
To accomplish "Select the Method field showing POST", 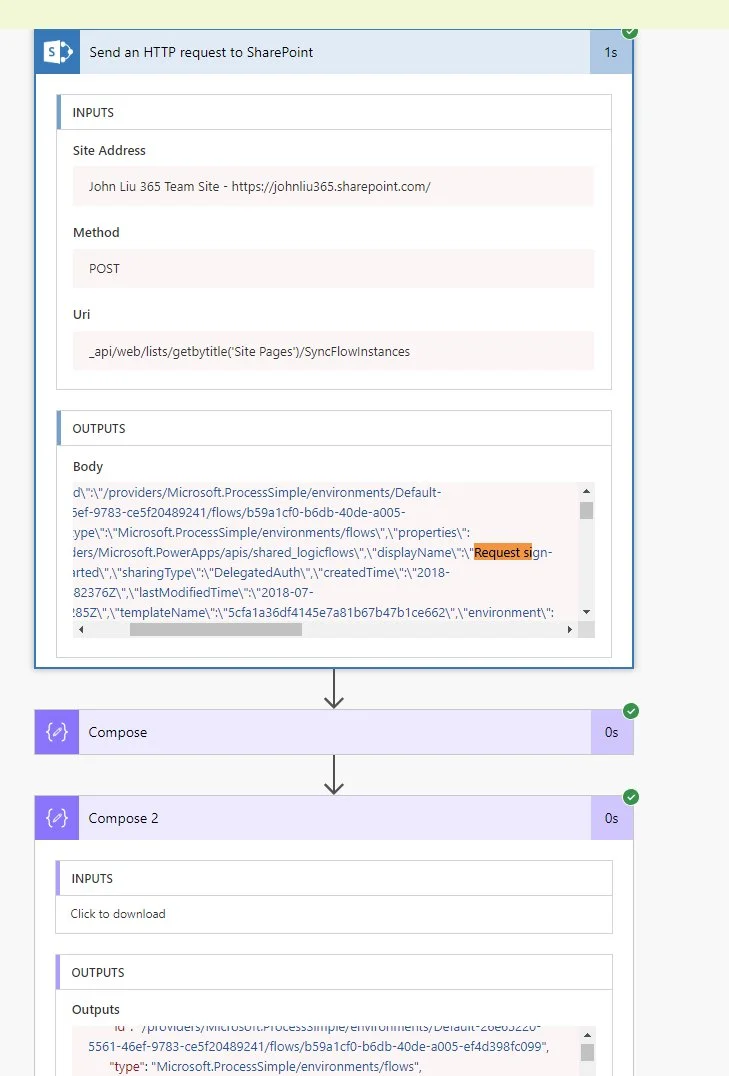I will click(x=333, y=269).
